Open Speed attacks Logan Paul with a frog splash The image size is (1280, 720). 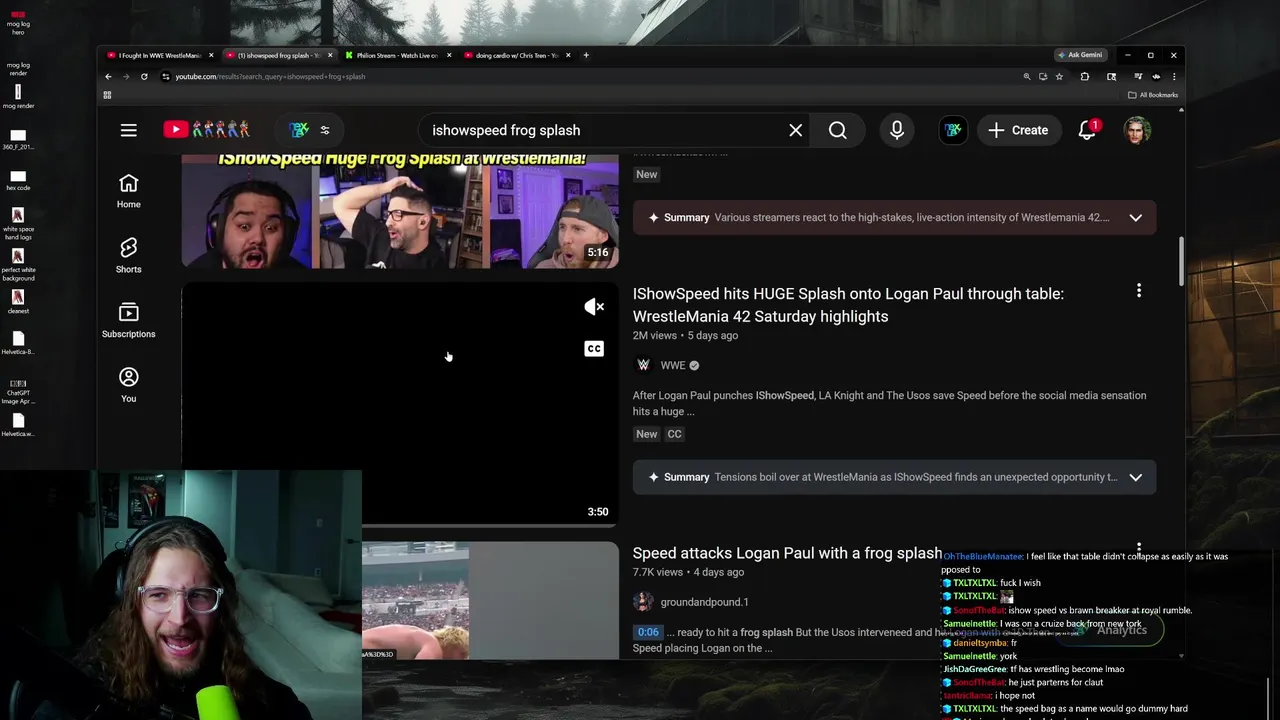[787, 553]
